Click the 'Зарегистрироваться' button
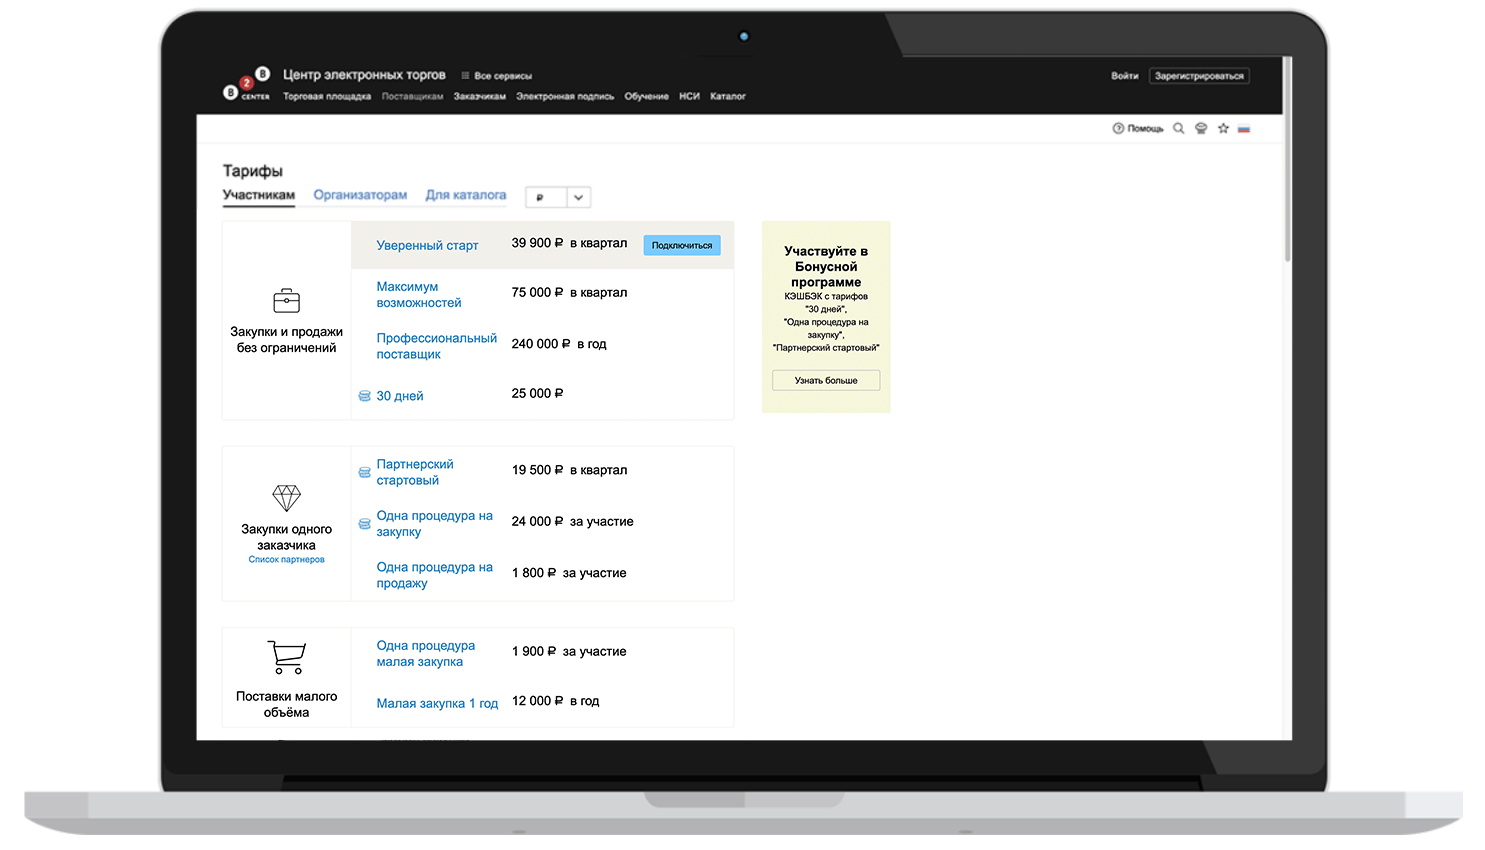1485x850 pixels. 1198,76
